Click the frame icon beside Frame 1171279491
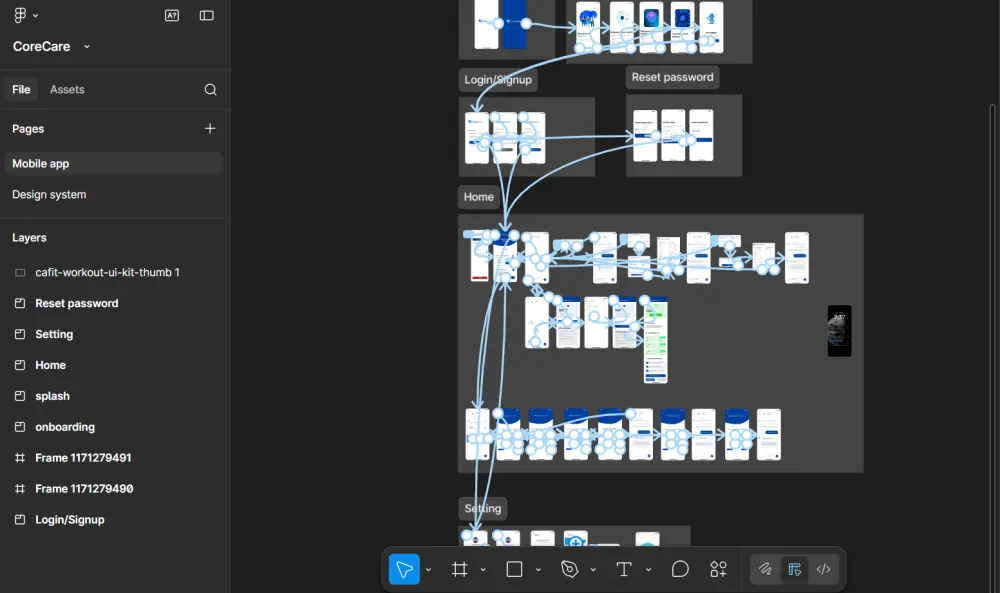This screenshot has width=1000, height=593. tap(20, 458)
